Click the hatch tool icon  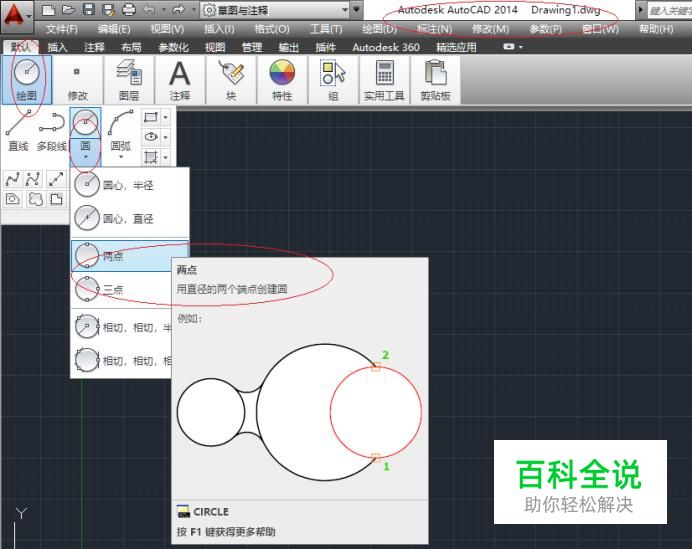point(151,157)
